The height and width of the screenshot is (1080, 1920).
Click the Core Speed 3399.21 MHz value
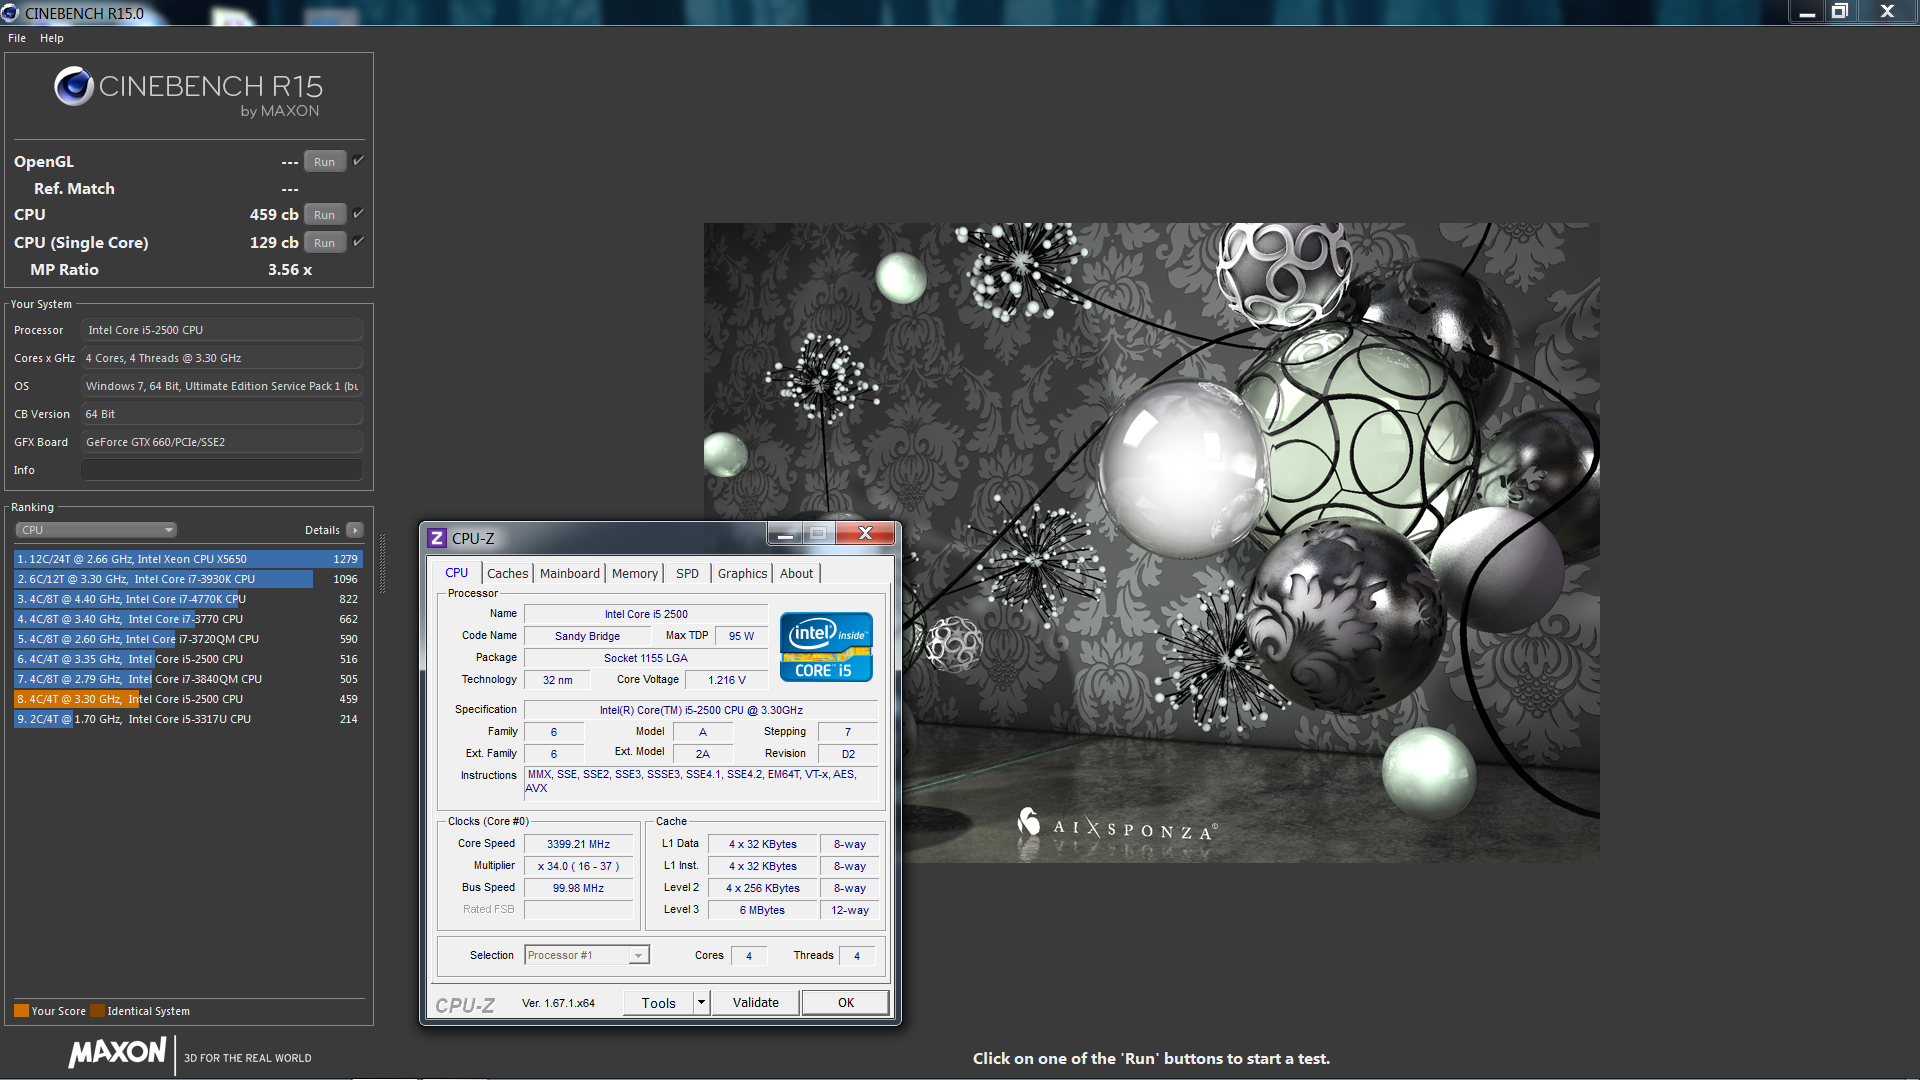click(x=578, y=844)
